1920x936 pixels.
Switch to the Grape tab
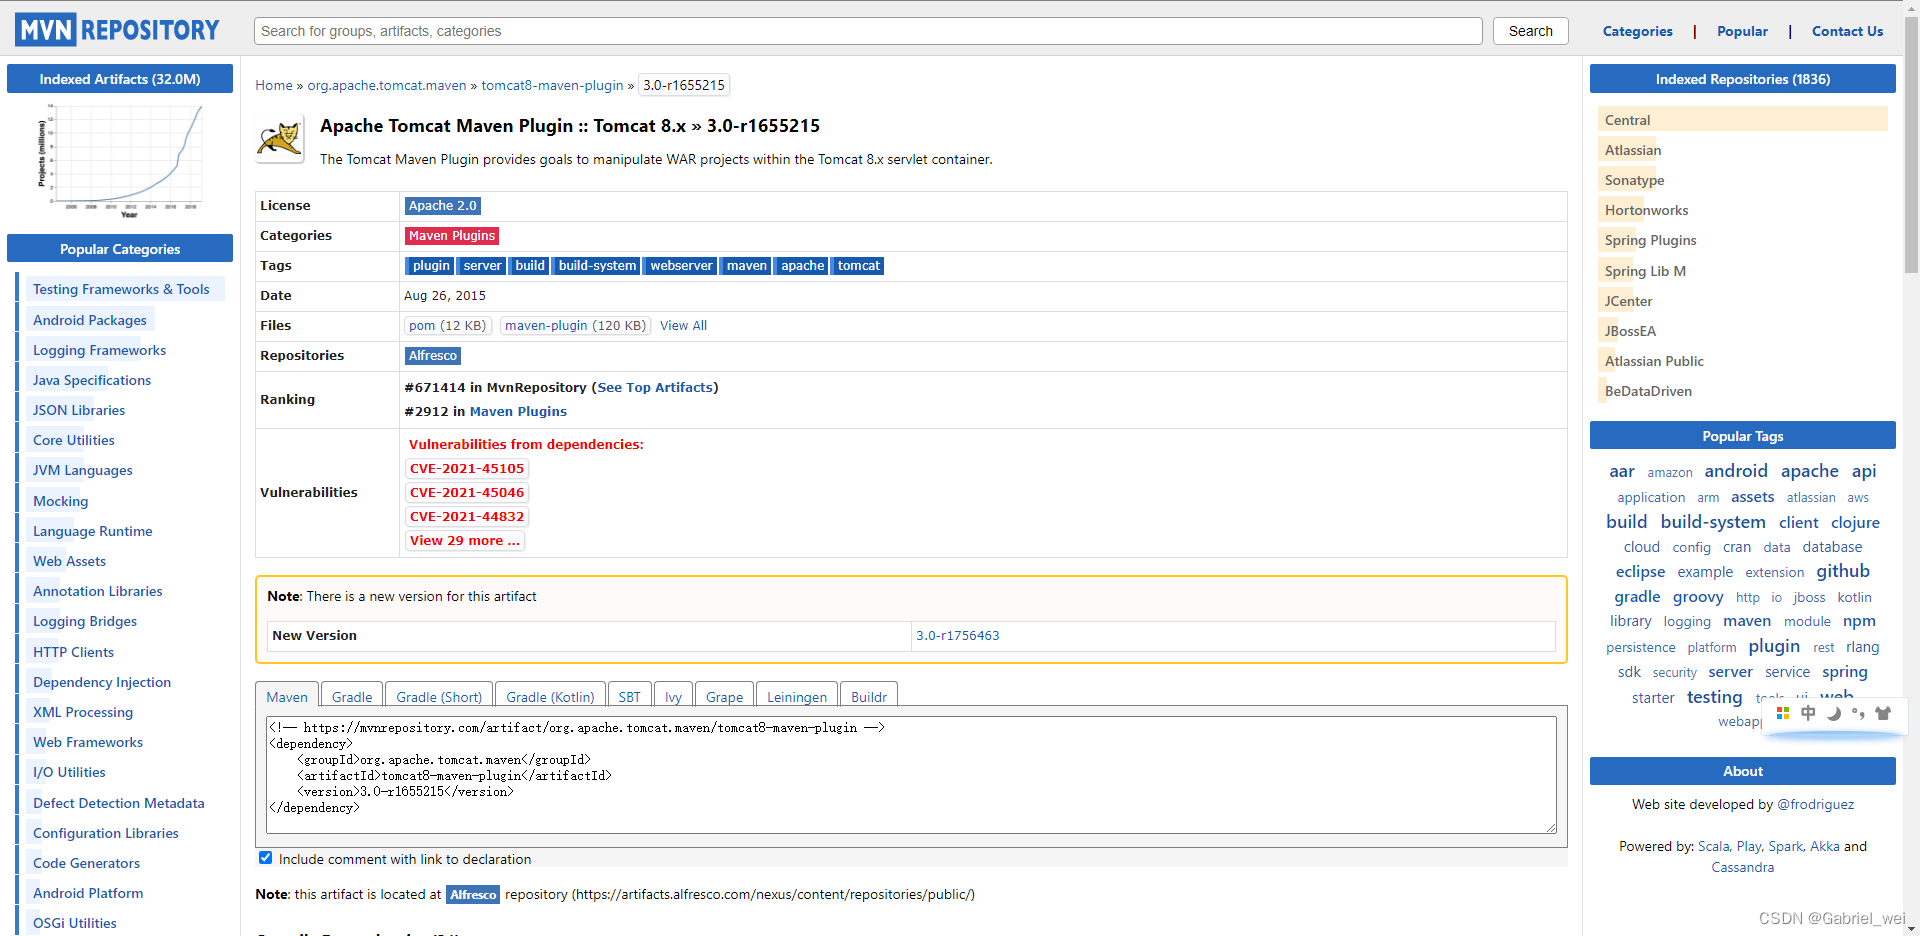[724, 697]
